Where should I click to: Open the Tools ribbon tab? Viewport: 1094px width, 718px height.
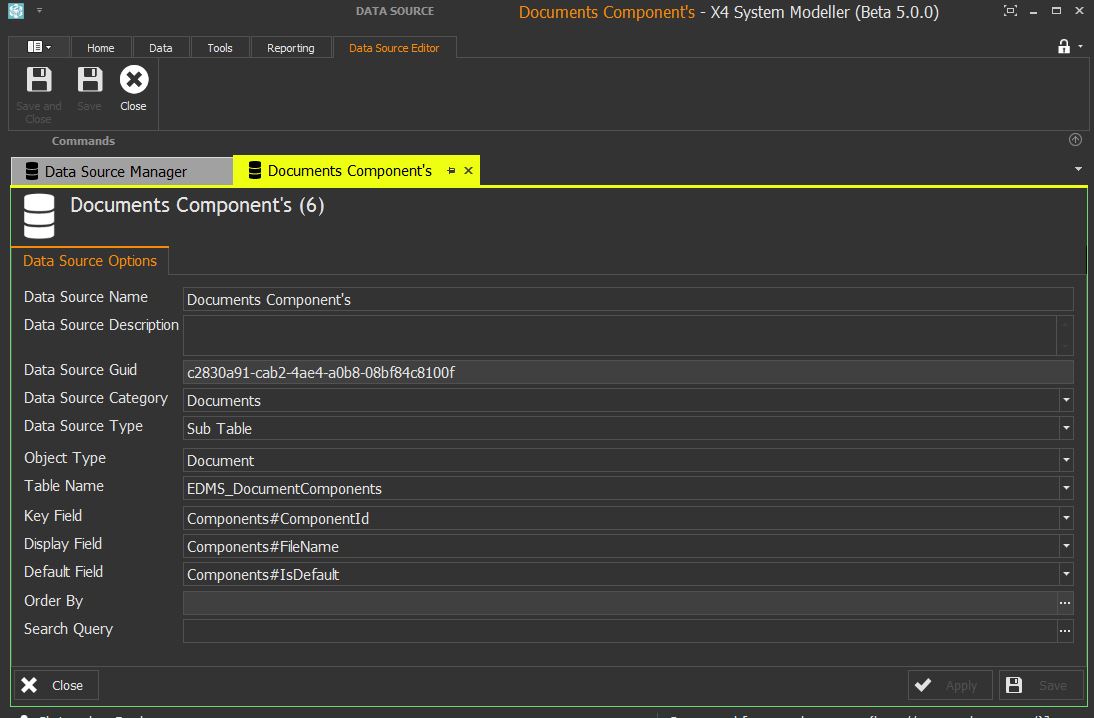(220, 47)
